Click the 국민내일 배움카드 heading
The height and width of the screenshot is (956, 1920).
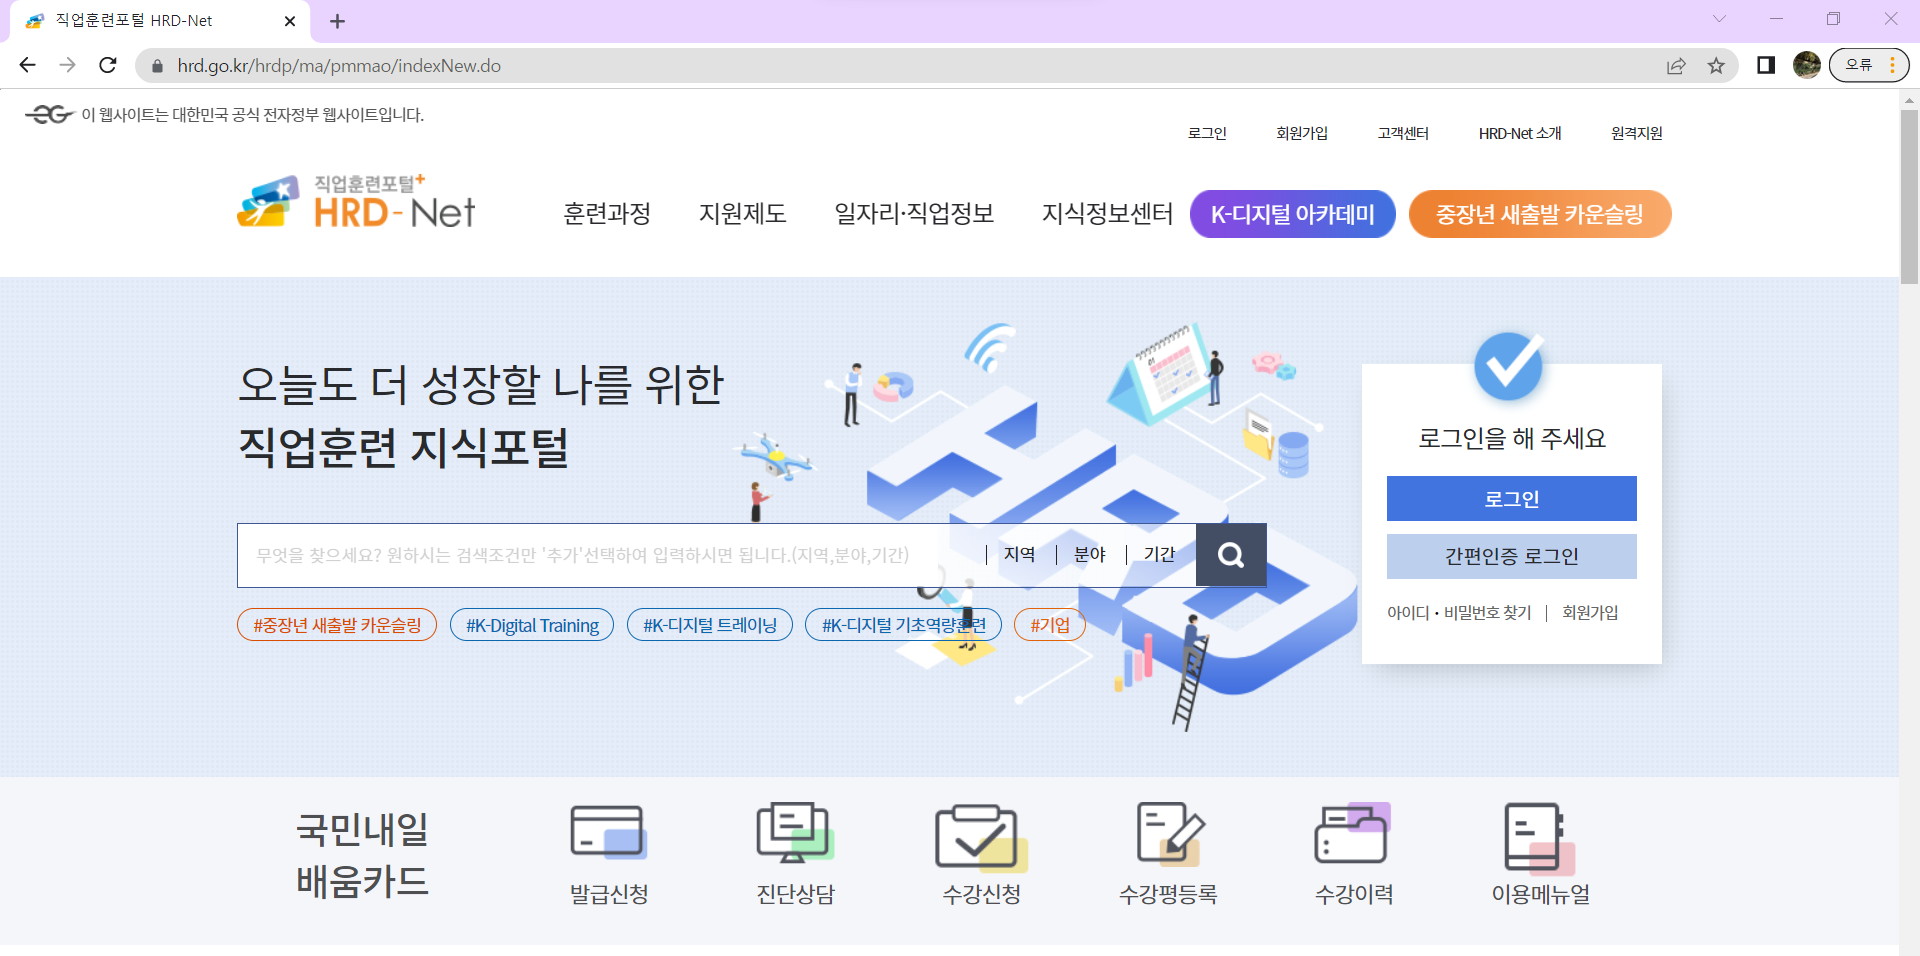coord(362,855)
